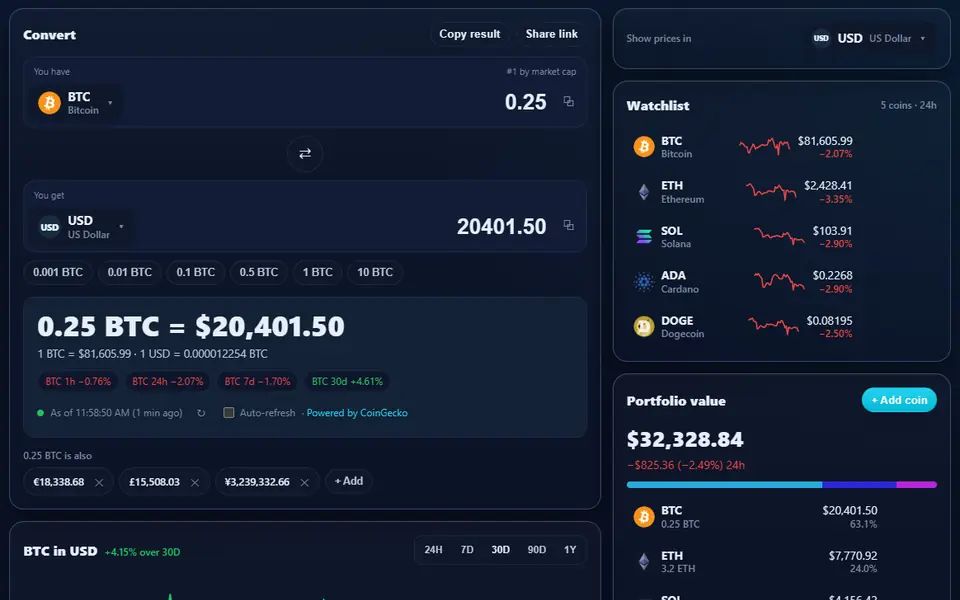Image resolution: width=960 pixels, height=600 pixels.
Task: Click + Add currency chip
Action: (349, 481)
